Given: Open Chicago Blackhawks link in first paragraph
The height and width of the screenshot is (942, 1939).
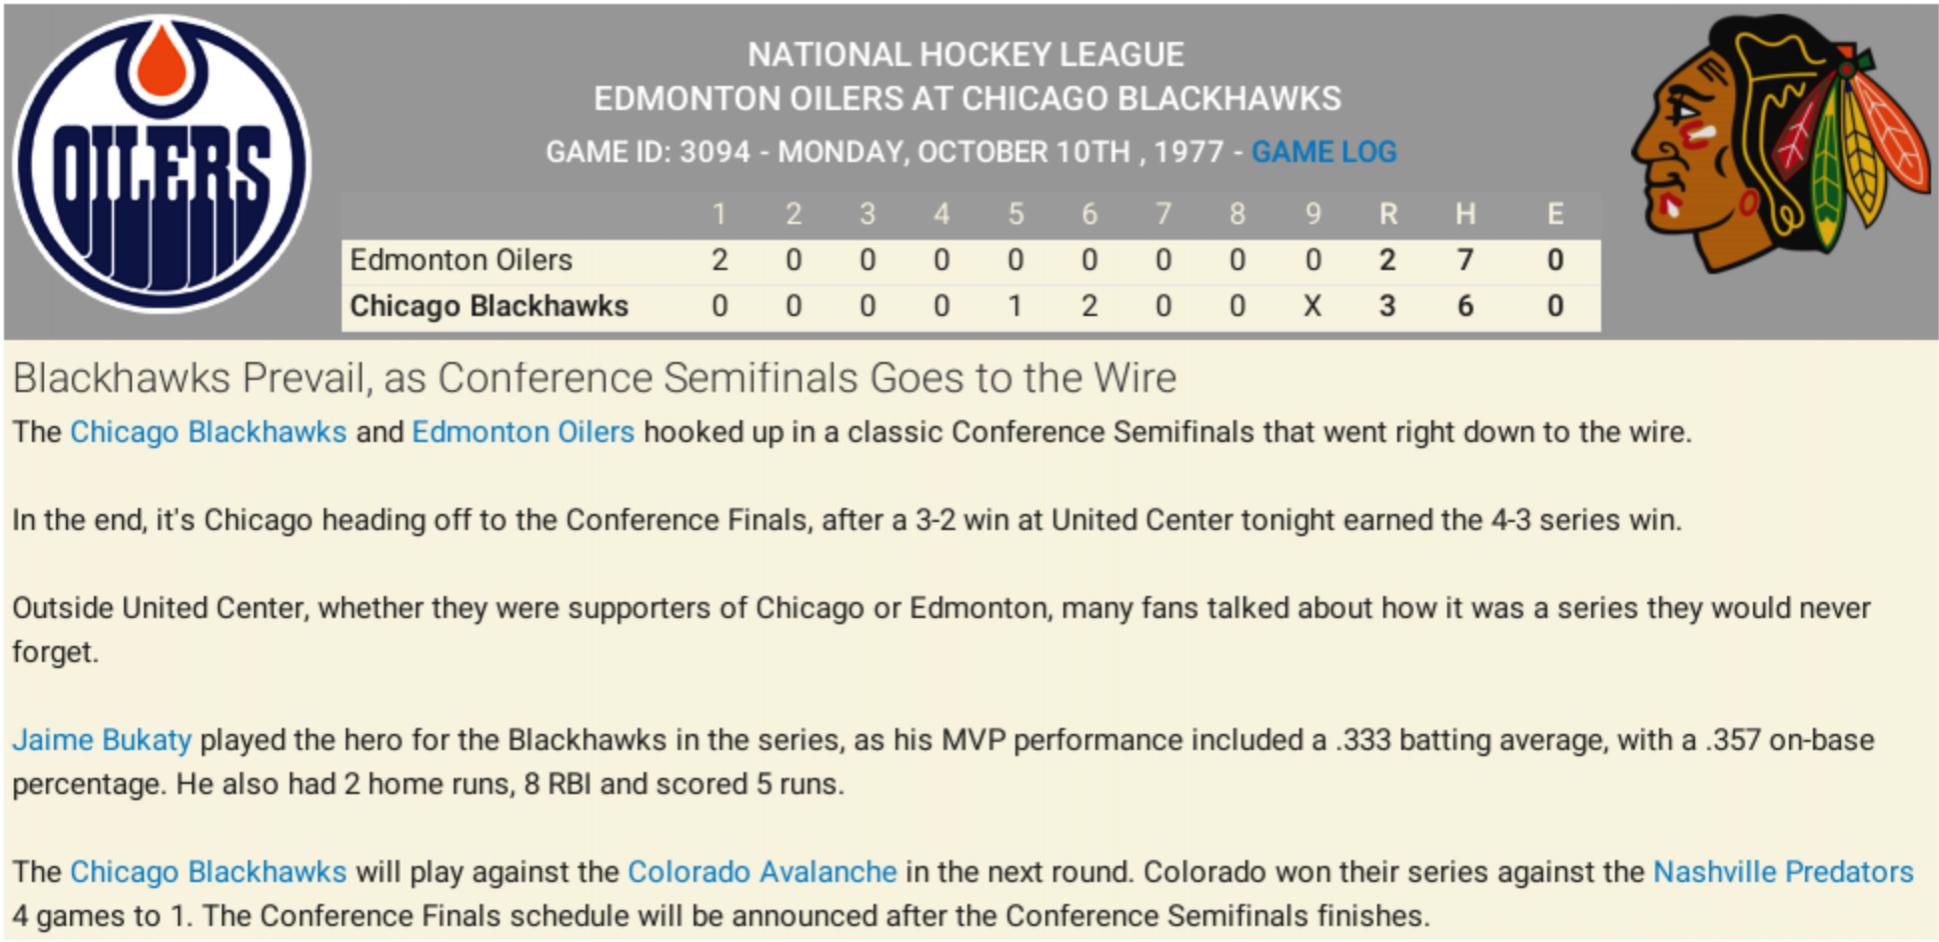Looking at the screenshot, I should (x=208, y=432).
